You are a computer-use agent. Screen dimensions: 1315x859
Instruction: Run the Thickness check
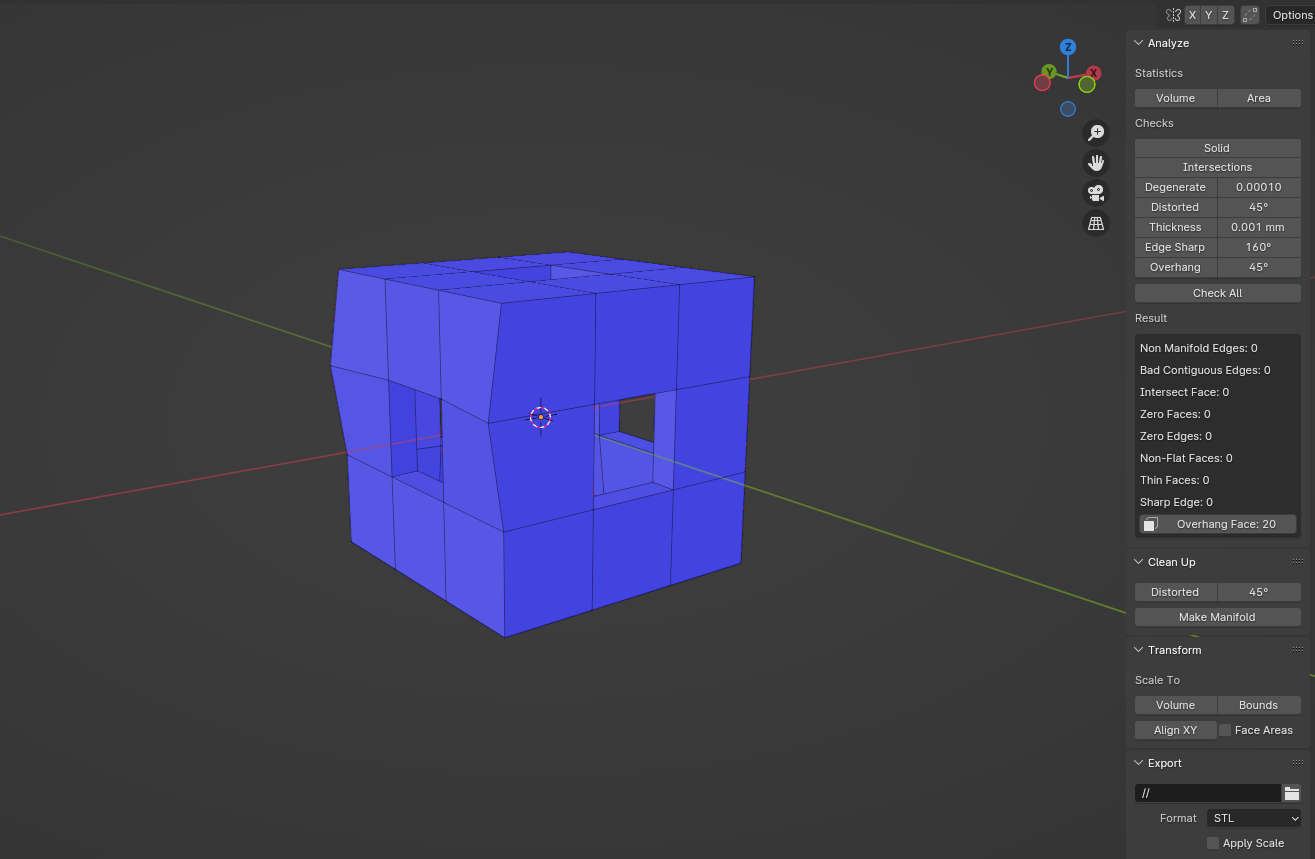(1176, 227)
